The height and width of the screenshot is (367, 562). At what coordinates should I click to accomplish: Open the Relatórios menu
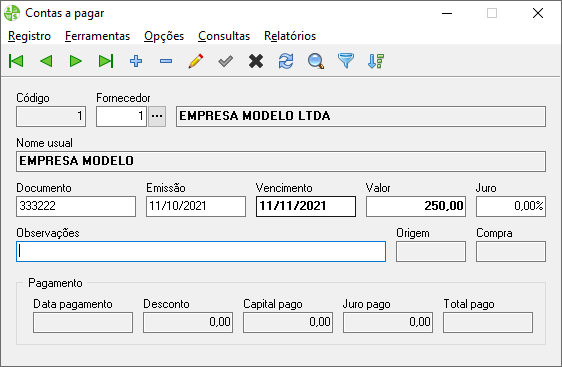click(x=290, y=36)
